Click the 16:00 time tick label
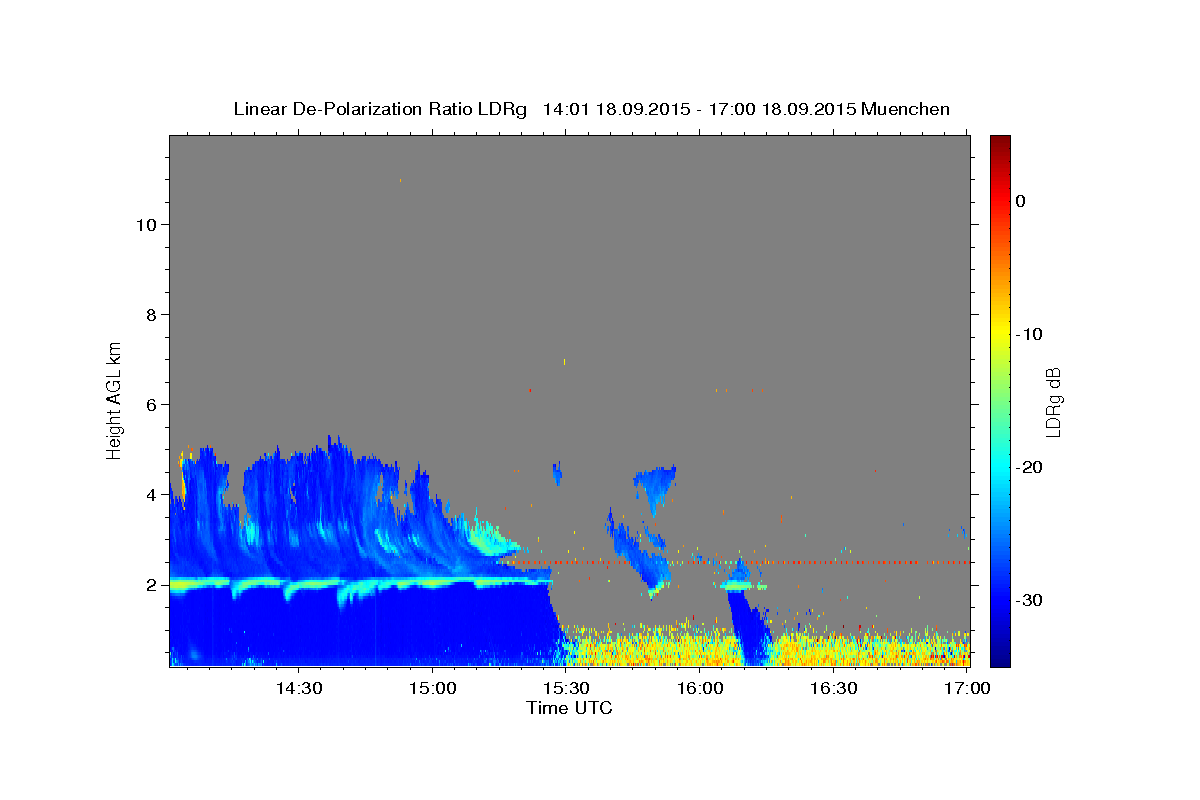 (x=699, y=688)
